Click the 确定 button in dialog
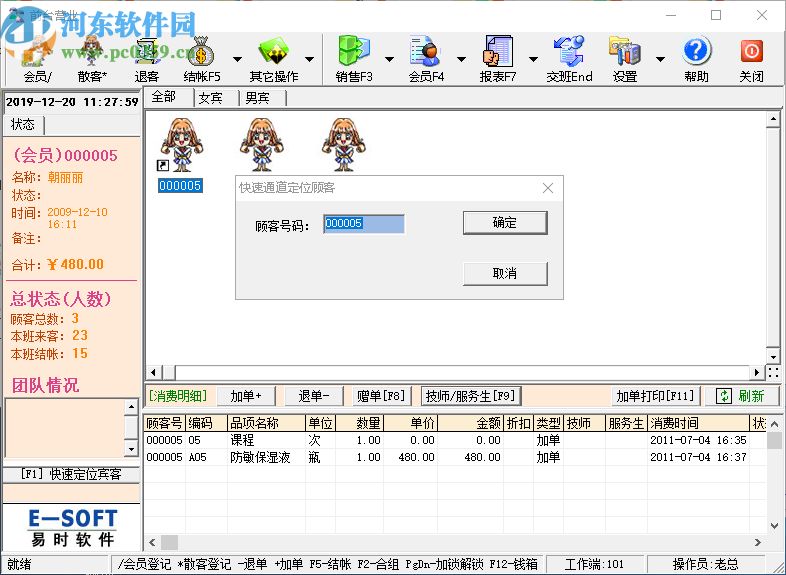The height and width of the screenshot is (575, 786). click(505, 223)
